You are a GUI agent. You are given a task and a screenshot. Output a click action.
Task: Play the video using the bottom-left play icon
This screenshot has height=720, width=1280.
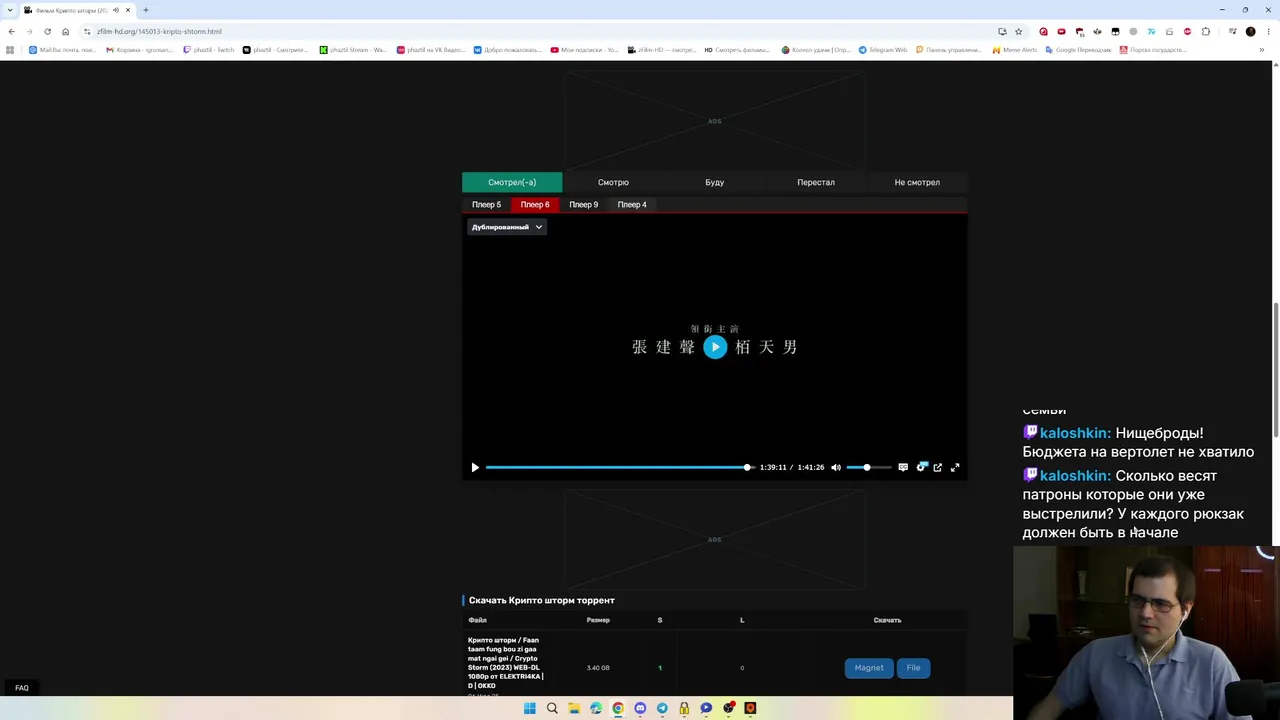click(475, 467)
